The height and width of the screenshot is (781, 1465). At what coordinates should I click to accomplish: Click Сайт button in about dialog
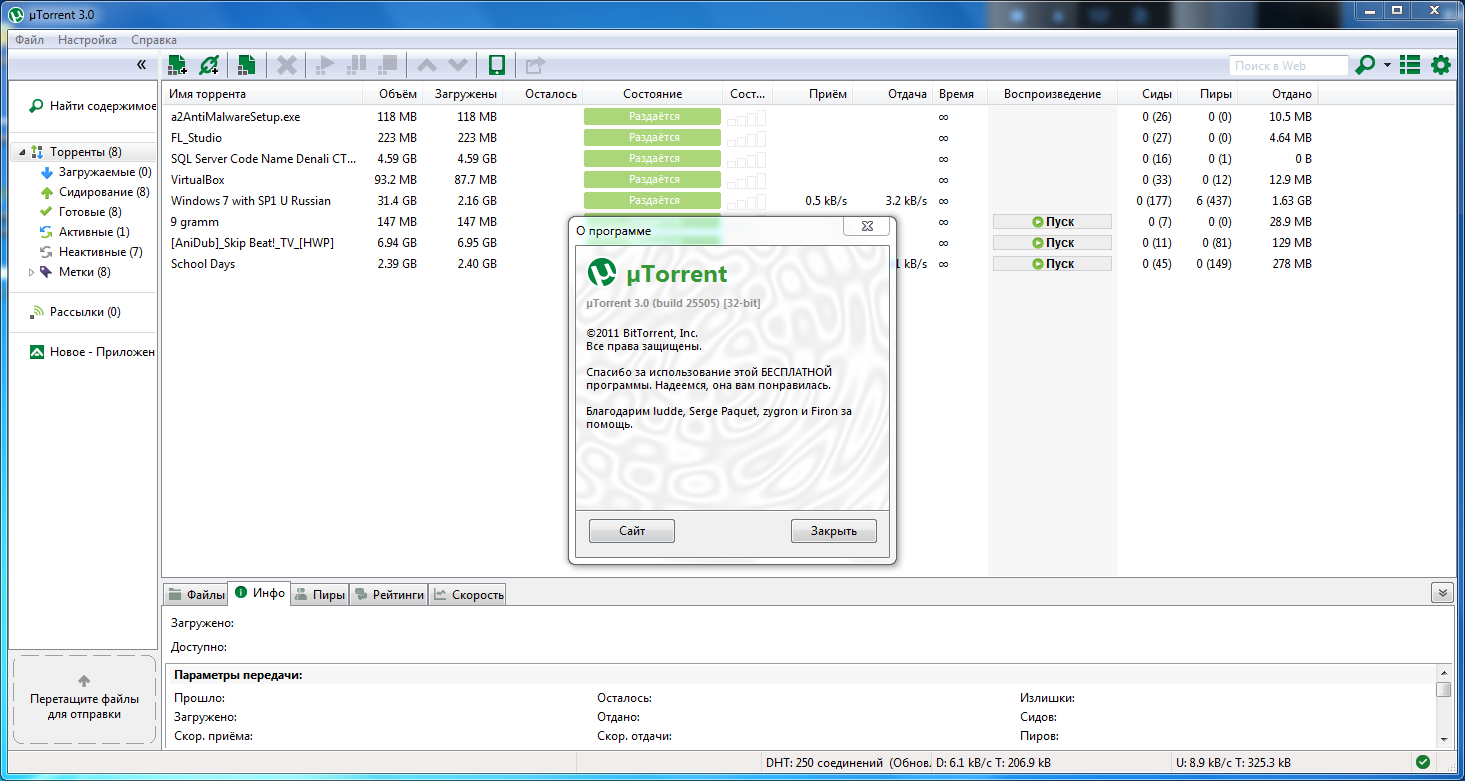coord(632,531)
